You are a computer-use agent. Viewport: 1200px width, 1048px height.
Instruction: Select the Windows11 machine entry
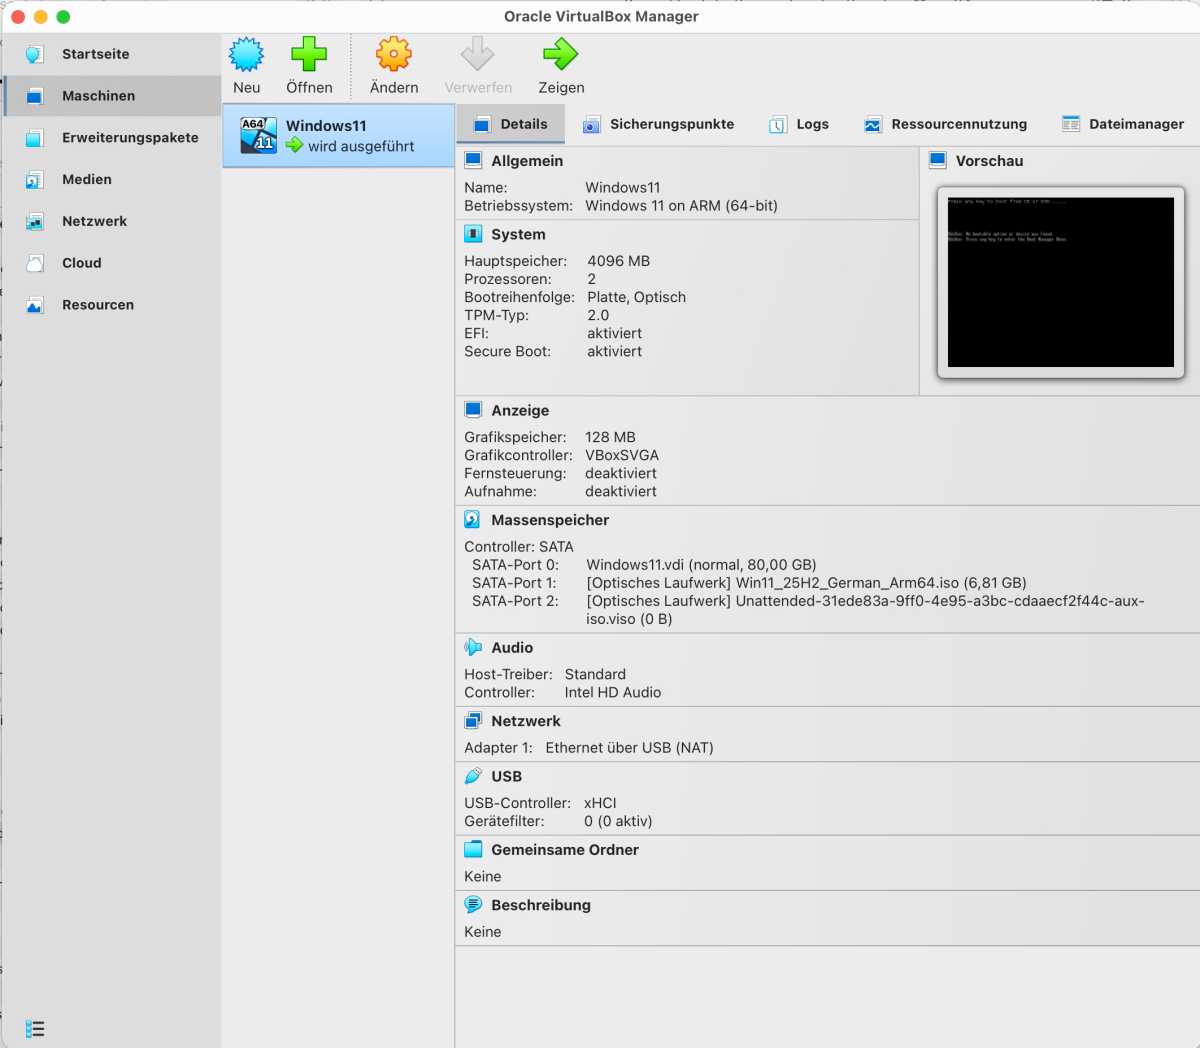[337, 135]
